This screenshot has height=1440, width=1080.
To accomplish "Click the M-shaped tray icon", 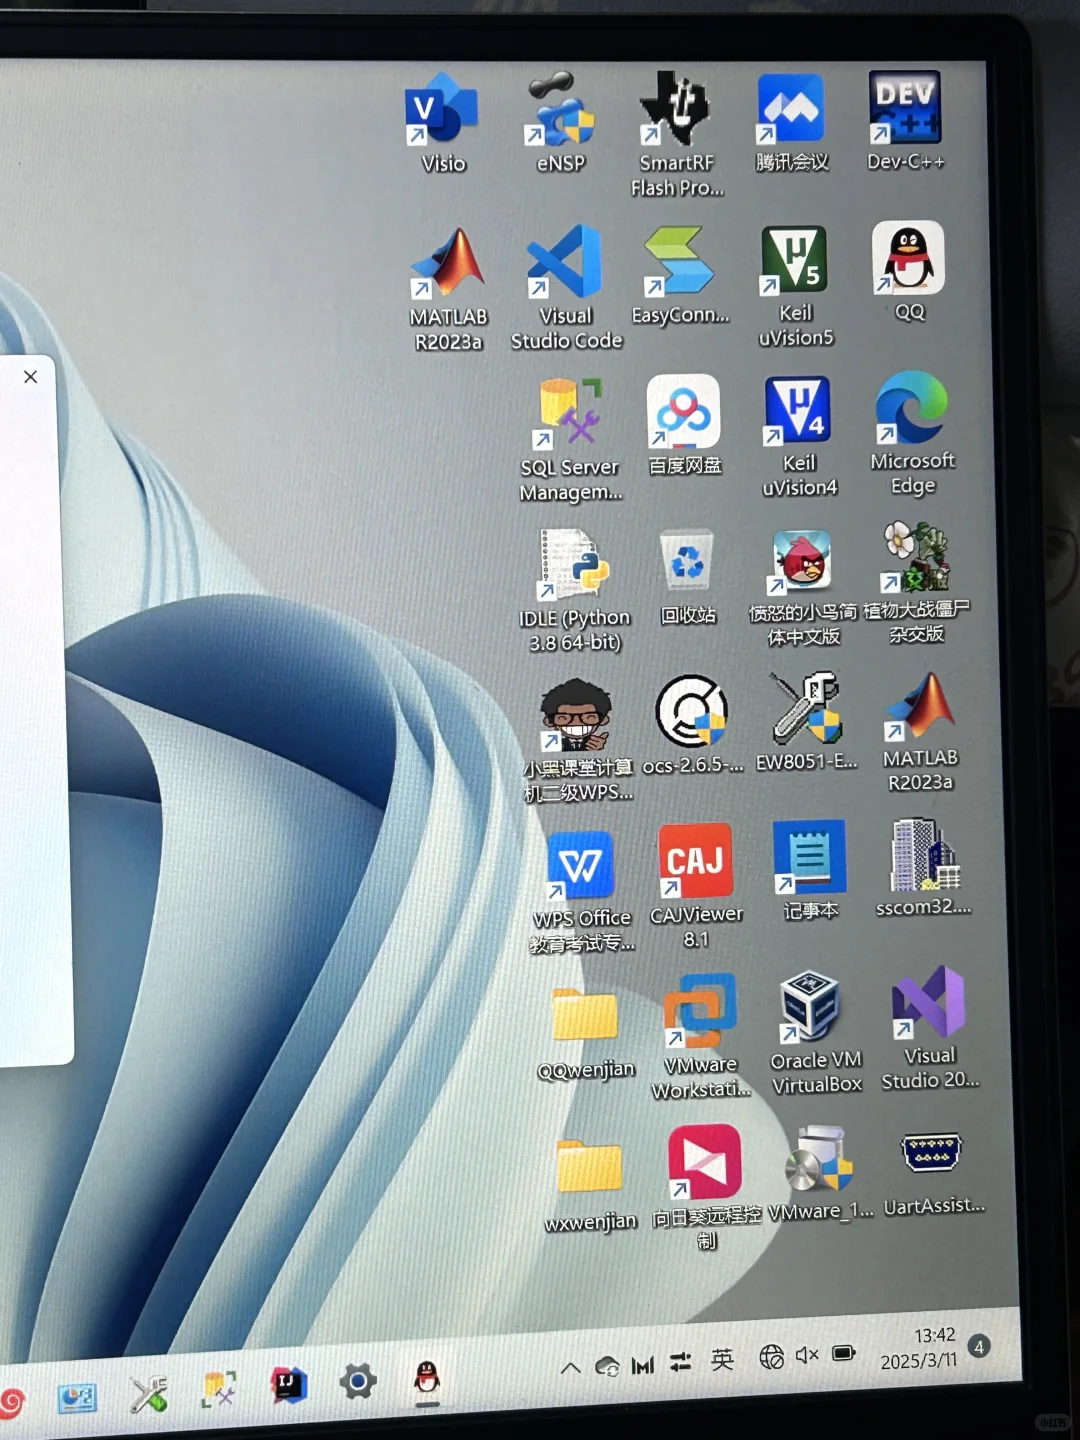I will tap(642, 1364).
